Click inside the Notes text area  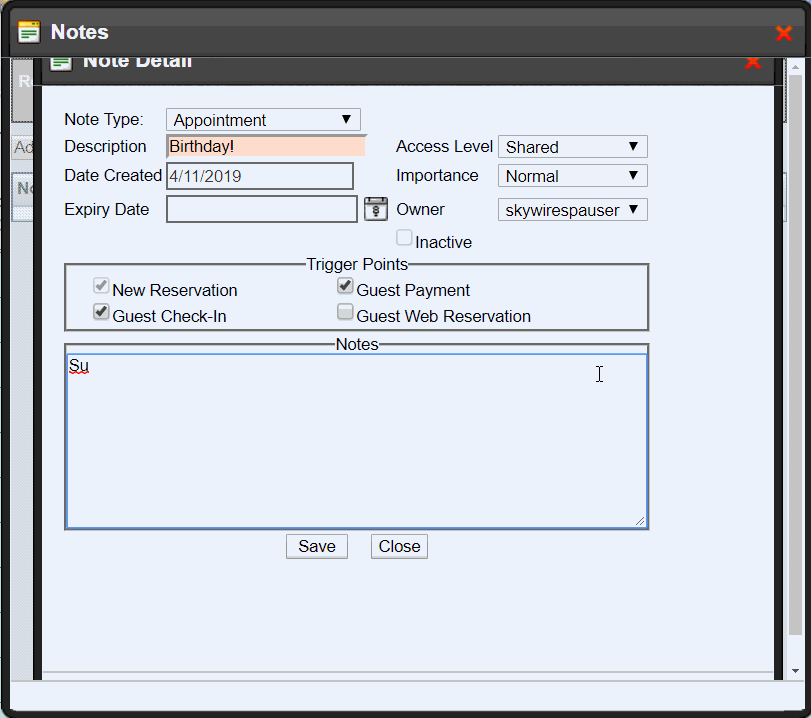pos(357,441)
